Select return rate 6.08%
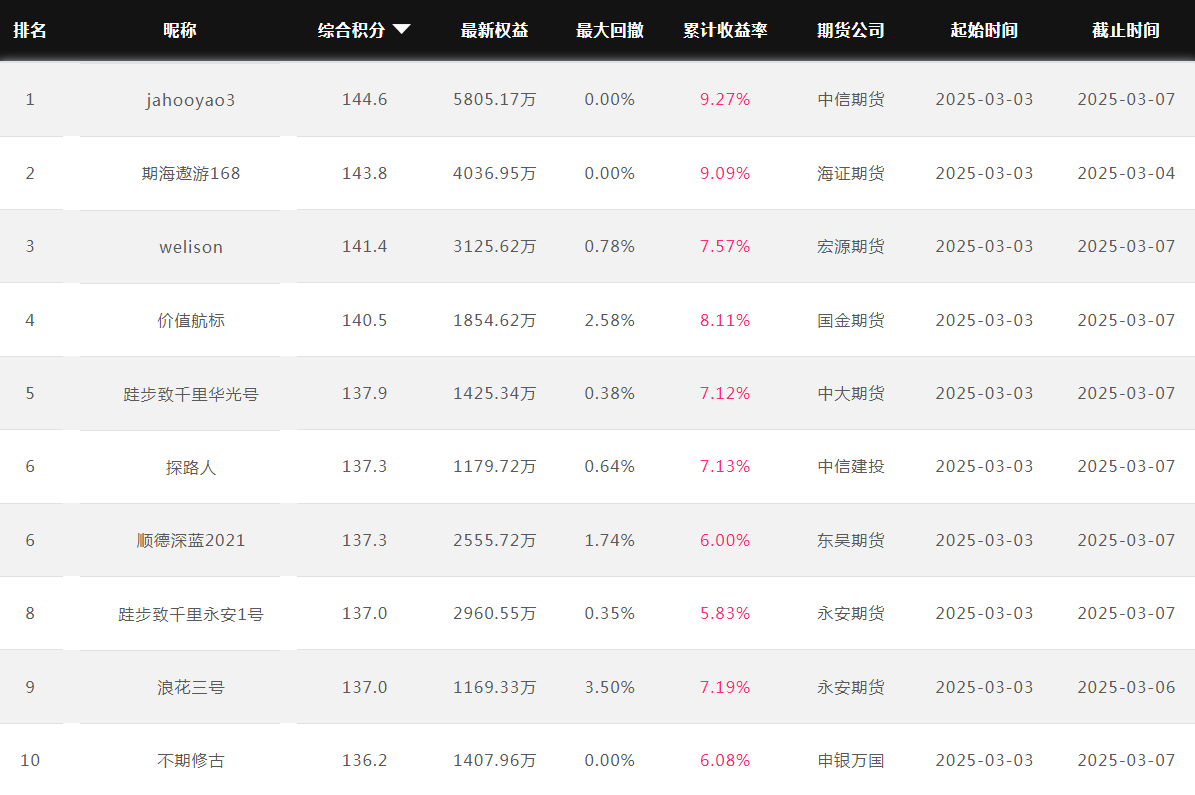The width and height of the screenshot is (1195, 795). point(725,761)
